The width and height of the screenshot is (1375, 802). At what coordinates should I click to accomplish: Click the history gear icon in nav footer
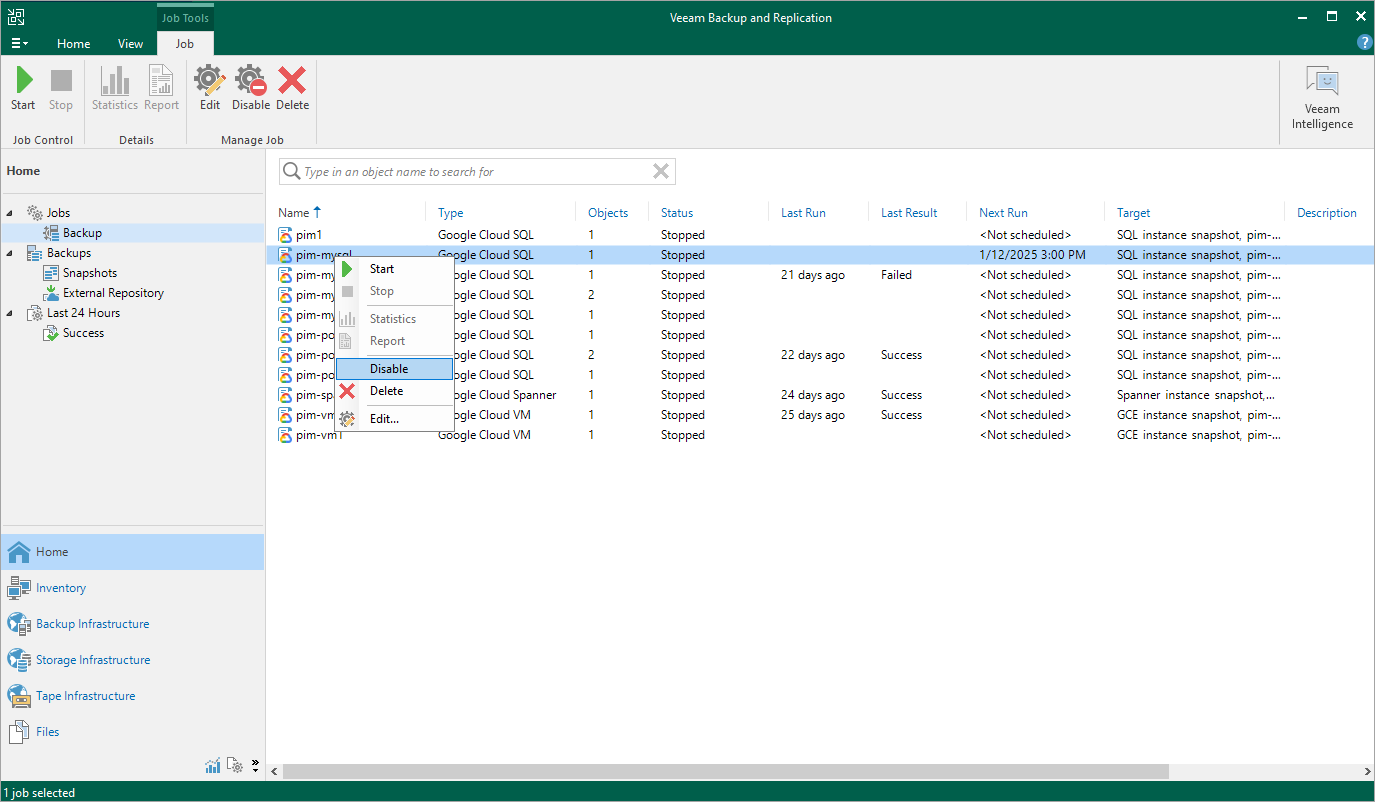(x=235, y=766)
